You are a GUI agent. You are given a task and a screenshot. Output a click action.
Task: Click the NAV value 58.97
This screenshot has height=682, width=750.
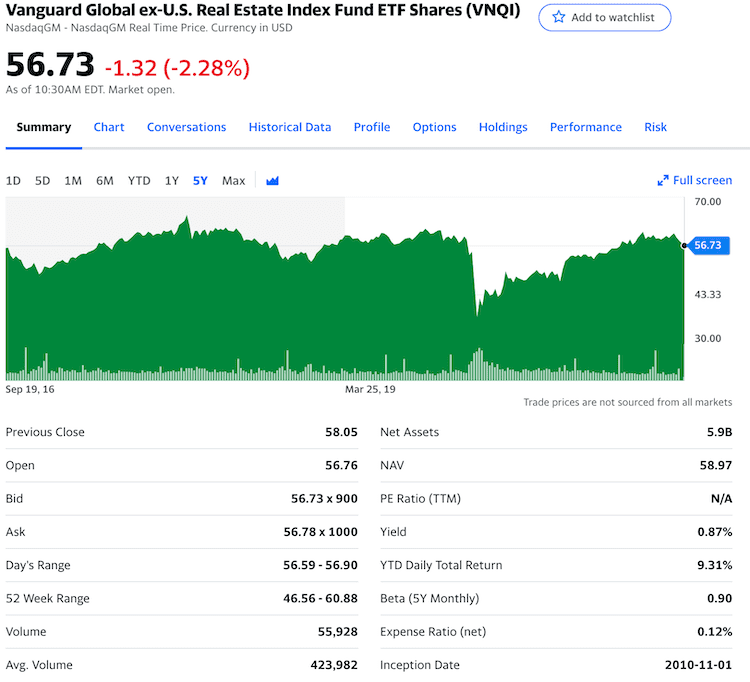[716, 465]
